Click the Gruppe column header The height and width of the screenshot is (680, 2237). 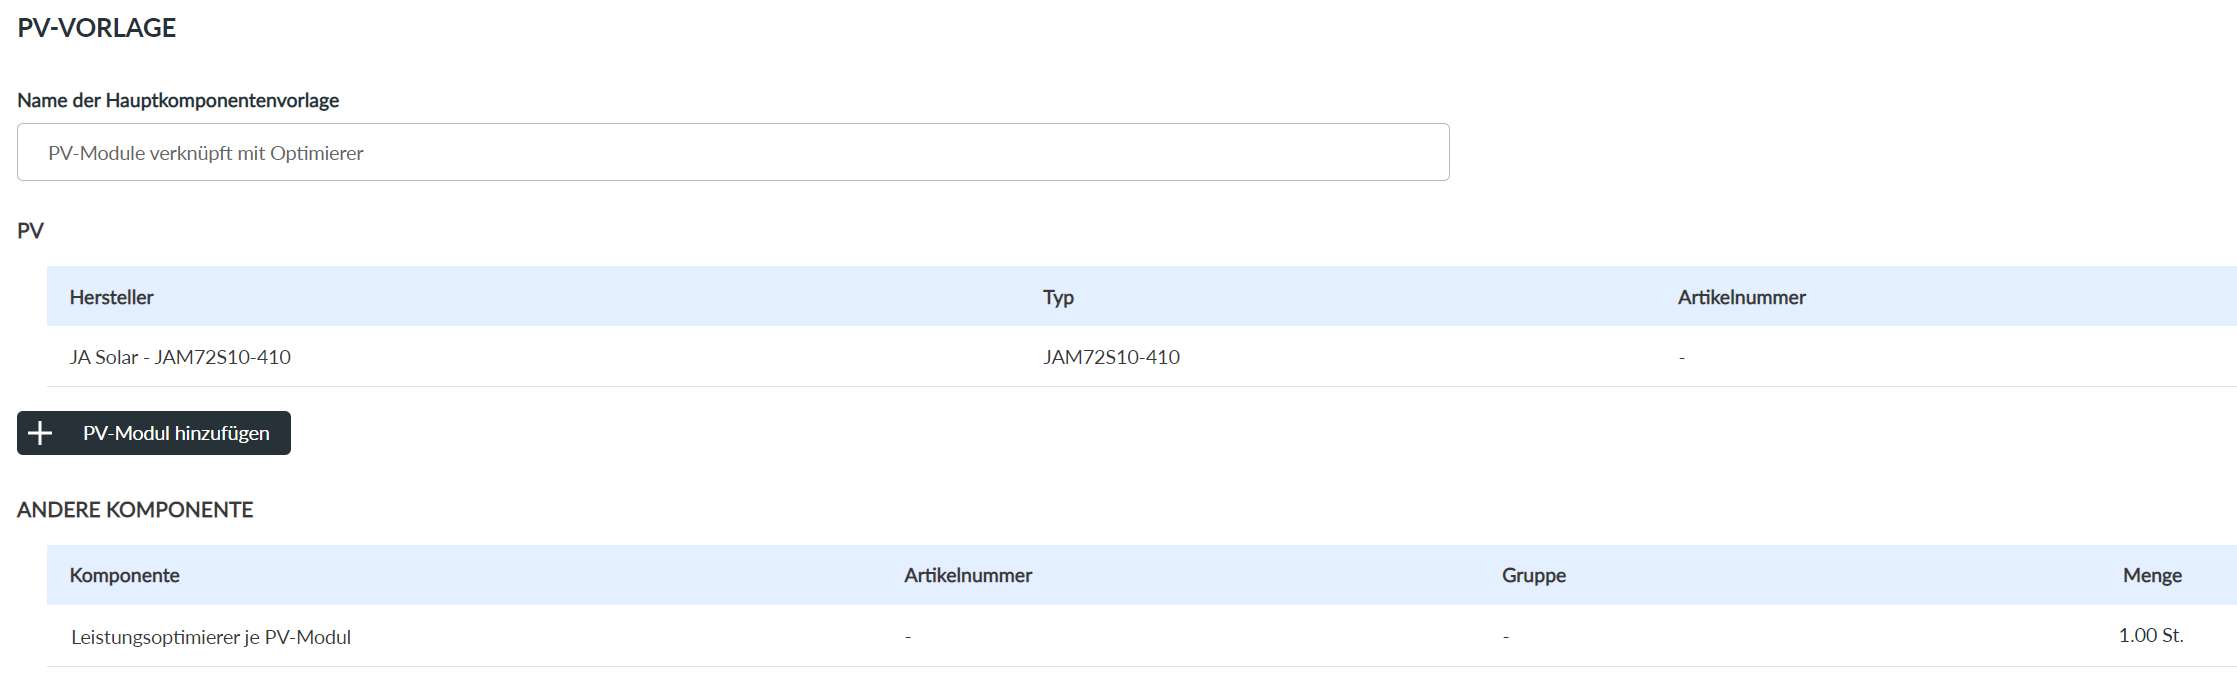pos(1533,575)
